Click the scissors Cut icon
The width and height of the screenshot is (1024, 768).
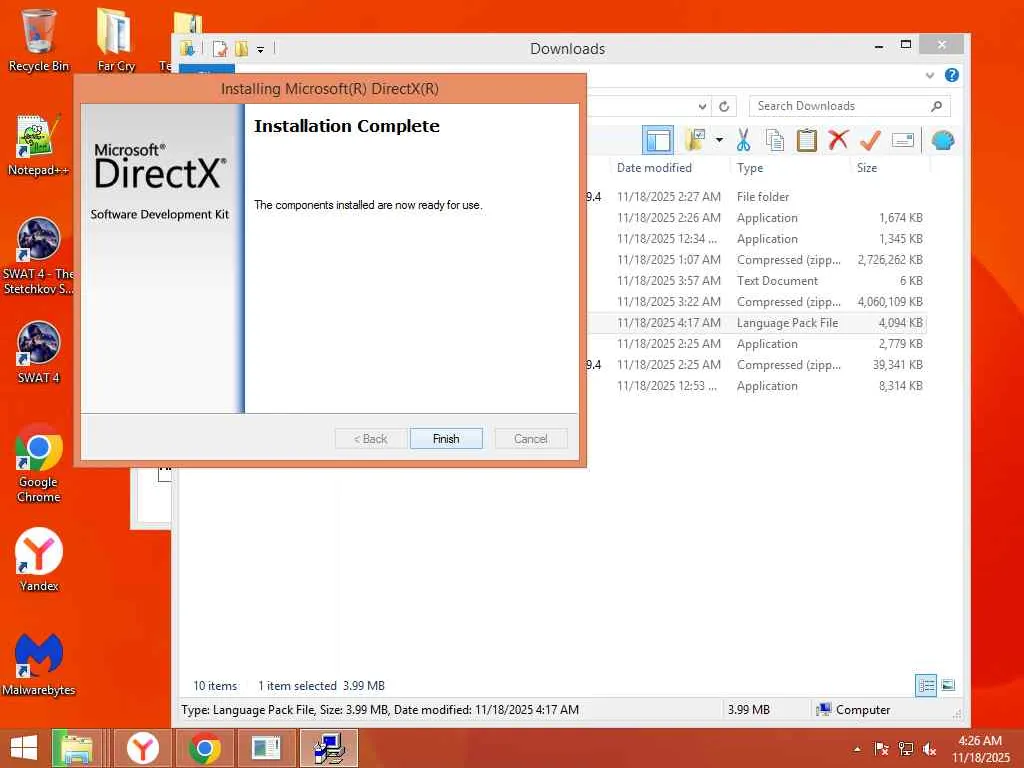pyautogui.click(x=743, y=140)
